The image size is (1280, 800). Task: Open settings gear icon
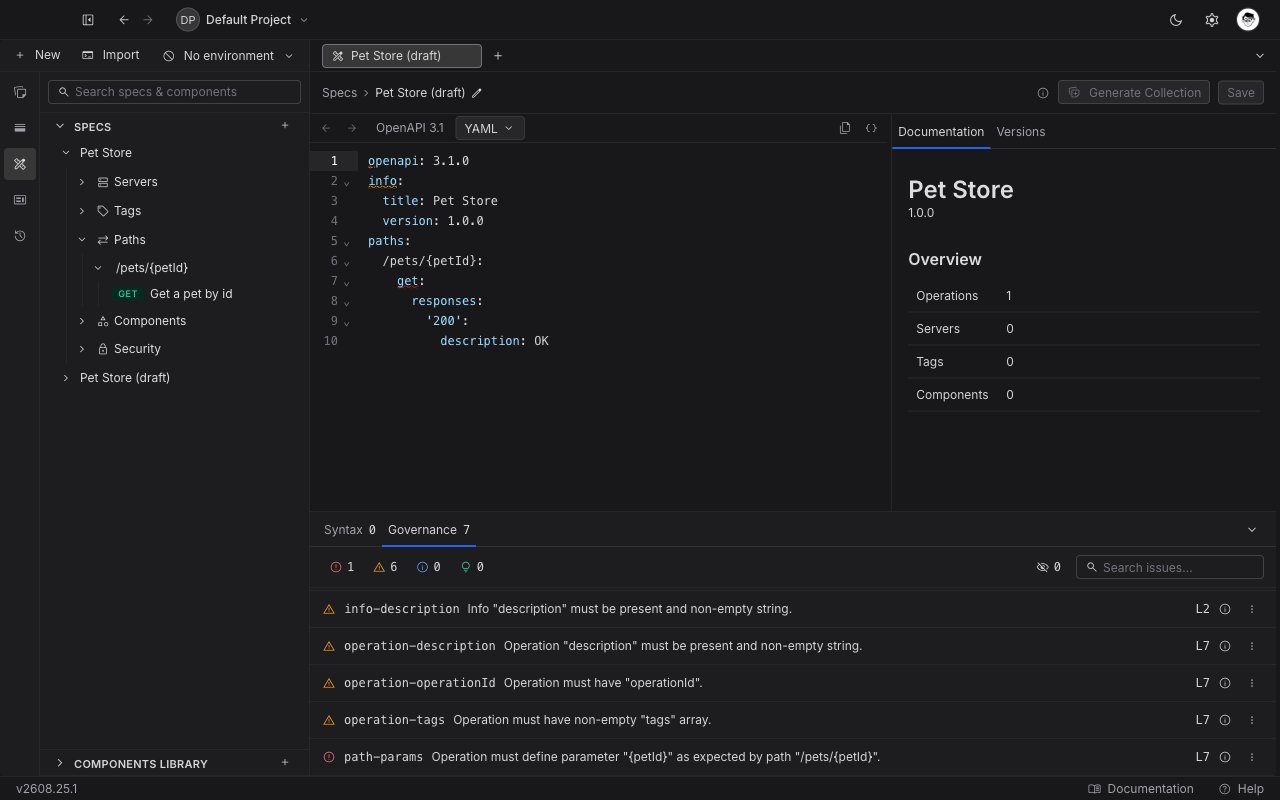tap(1212, 20)
